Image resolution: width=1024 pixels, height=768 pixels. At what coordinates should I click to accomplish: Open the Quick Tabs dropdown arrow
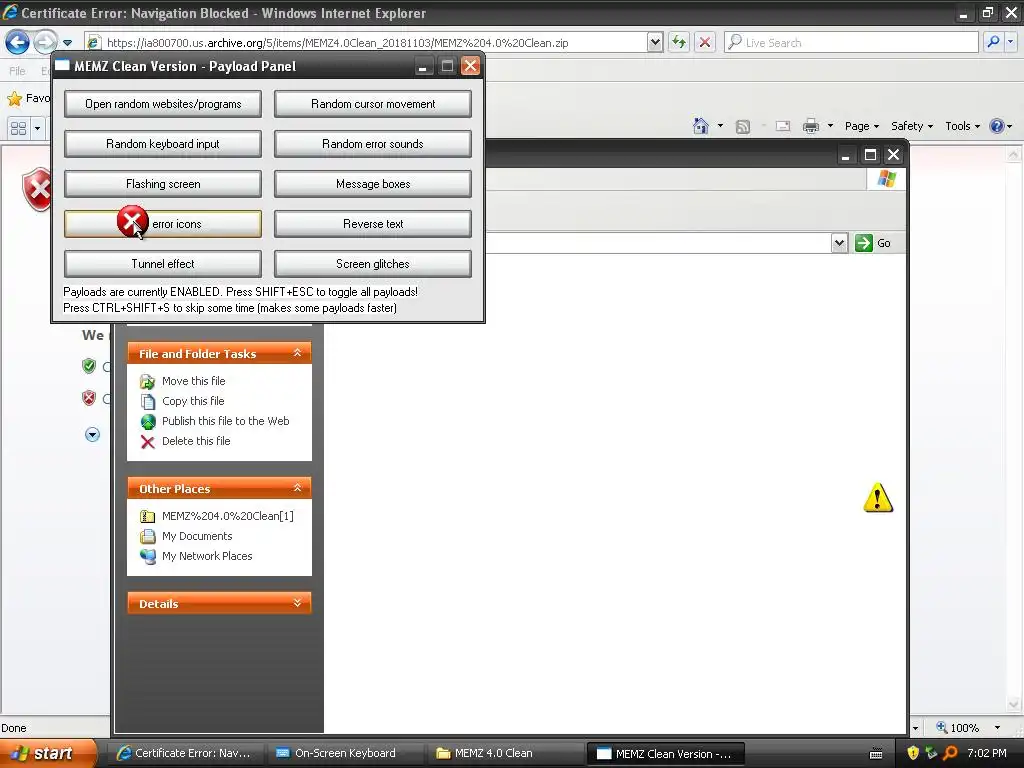(x=37, y=128)
